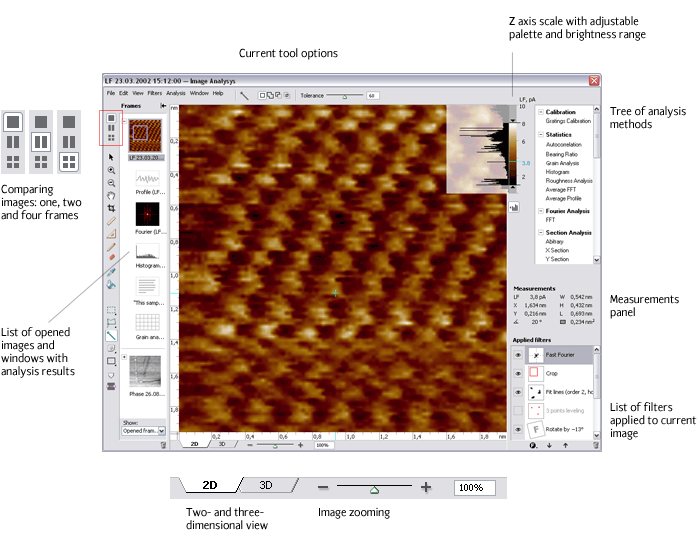
Task: Select the zoom in magnifier tool
Action: [x=111, y=171]
